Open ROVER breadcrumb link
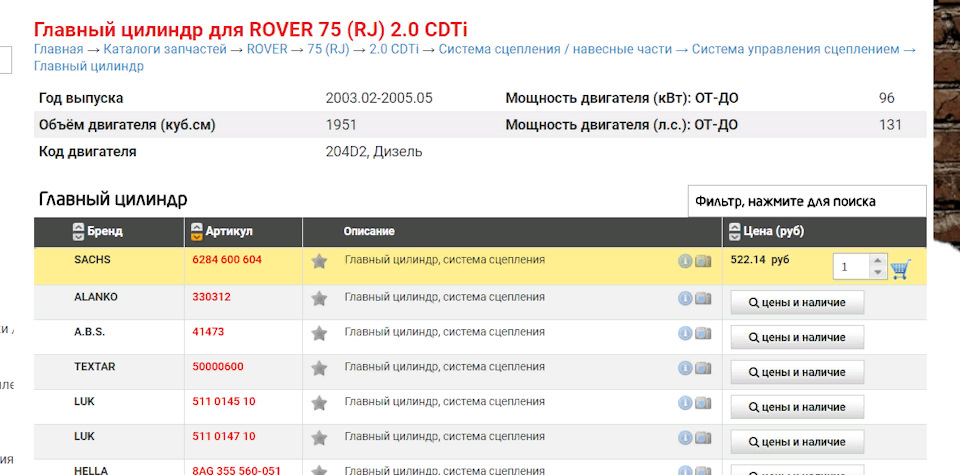 click(x=267, y=50)
